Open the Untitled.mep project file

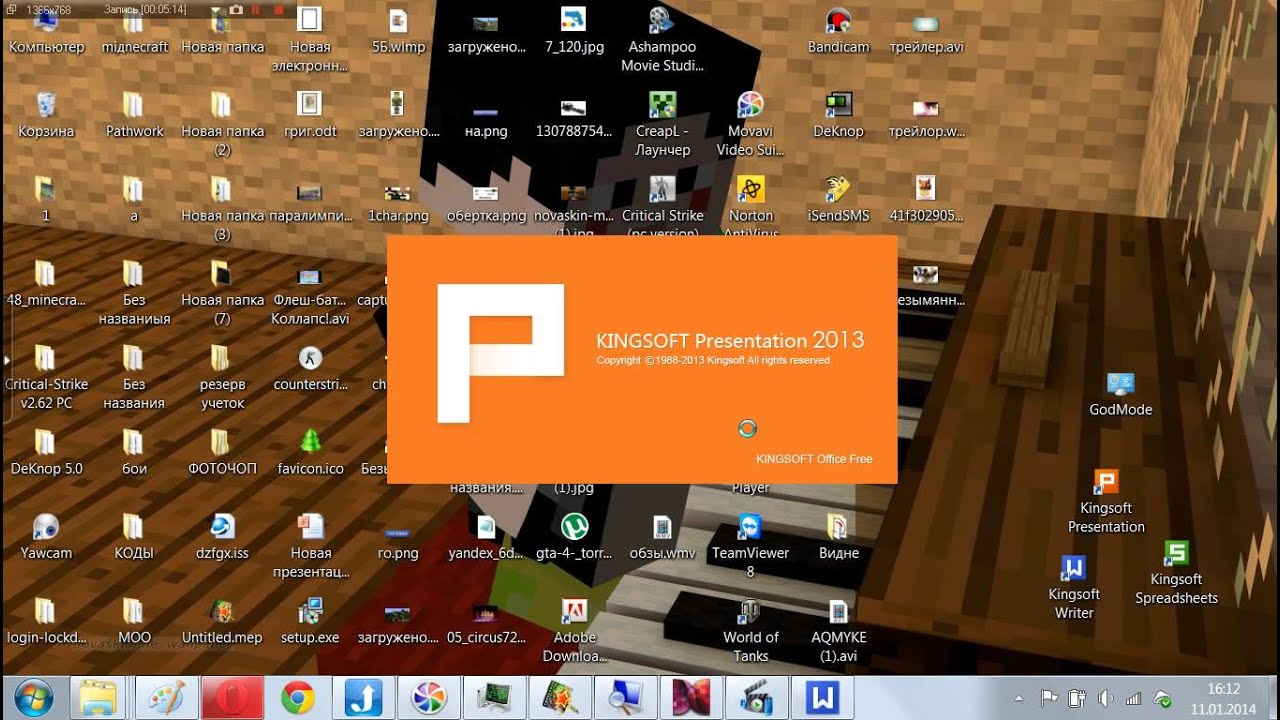(222, 622)
